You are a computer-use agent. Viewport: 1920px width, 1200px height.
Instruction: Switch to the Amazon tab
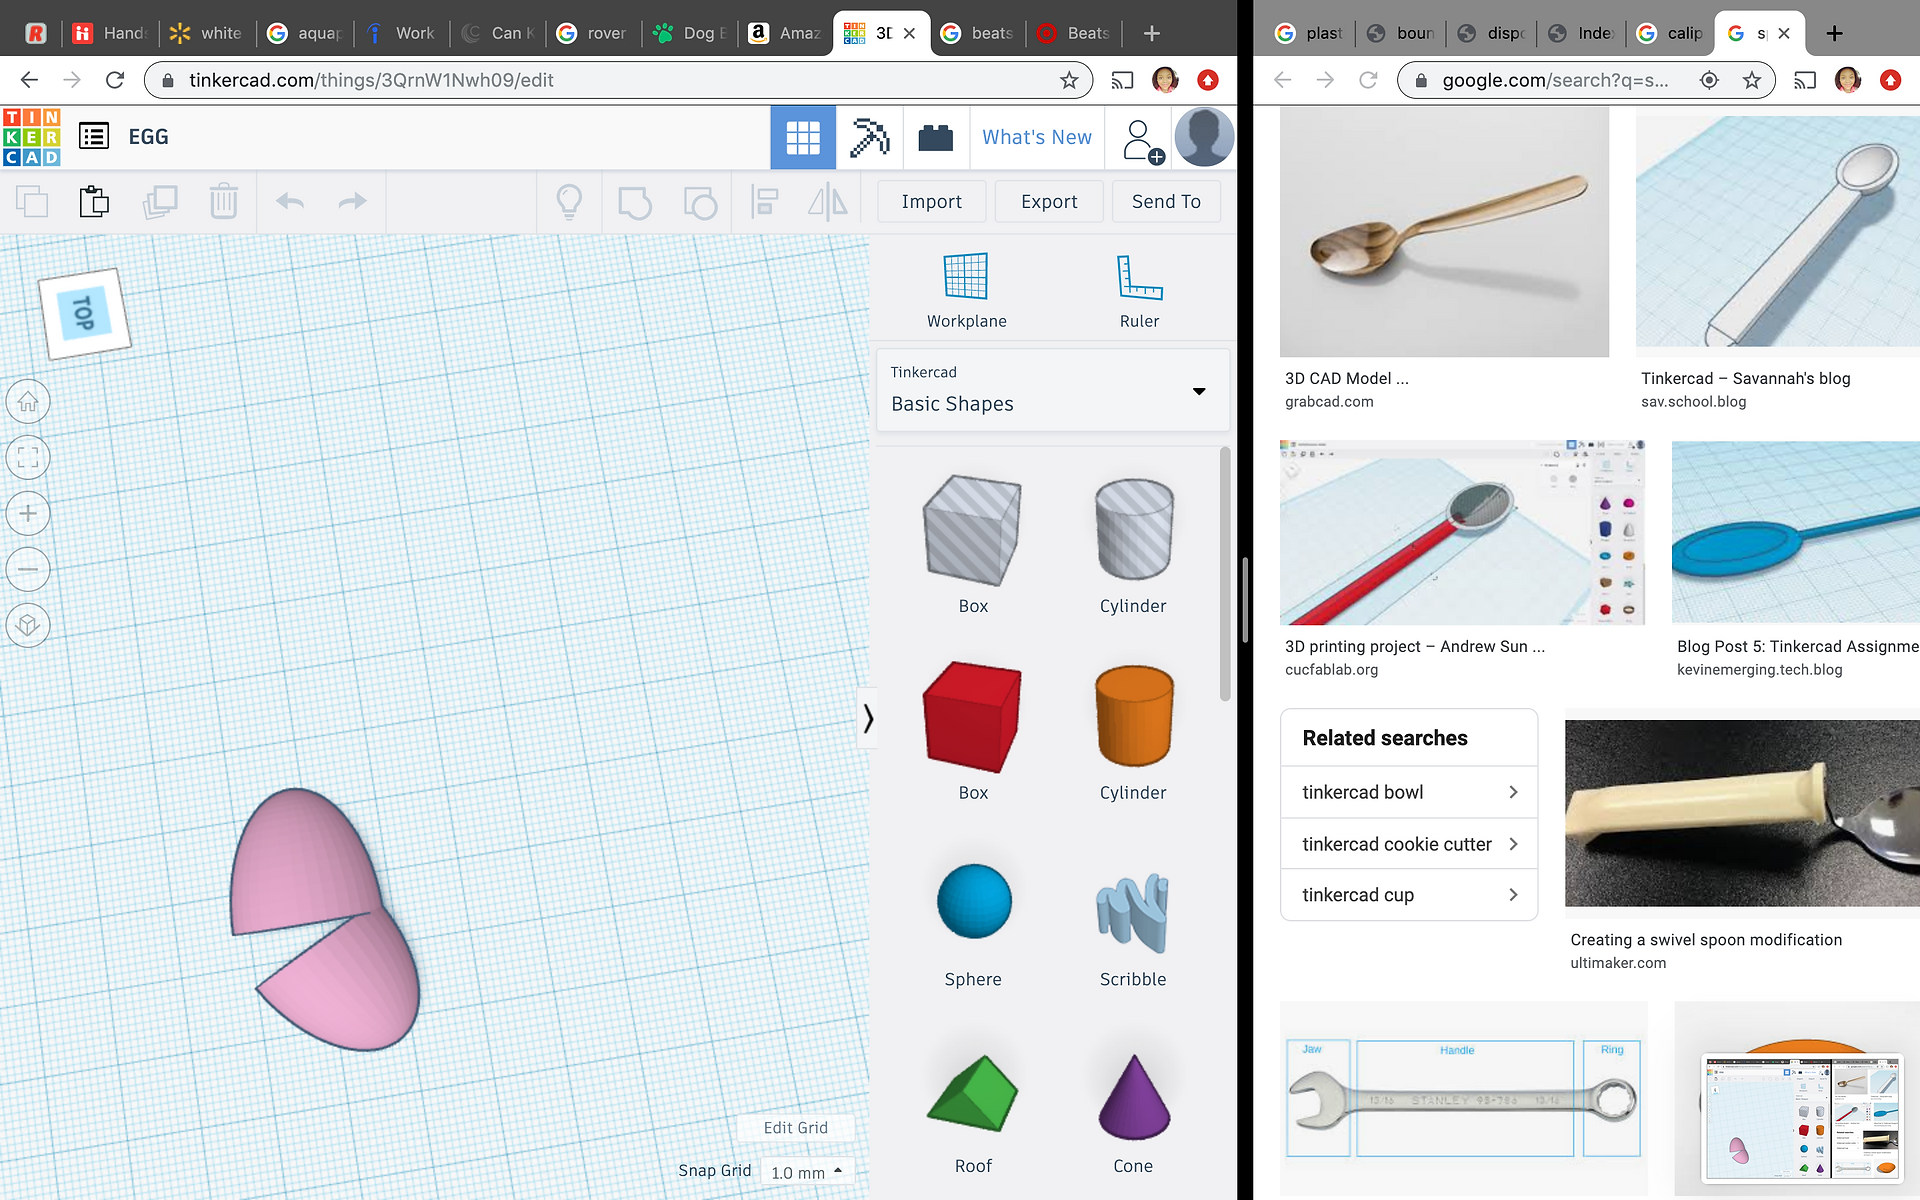pos(786,33)
